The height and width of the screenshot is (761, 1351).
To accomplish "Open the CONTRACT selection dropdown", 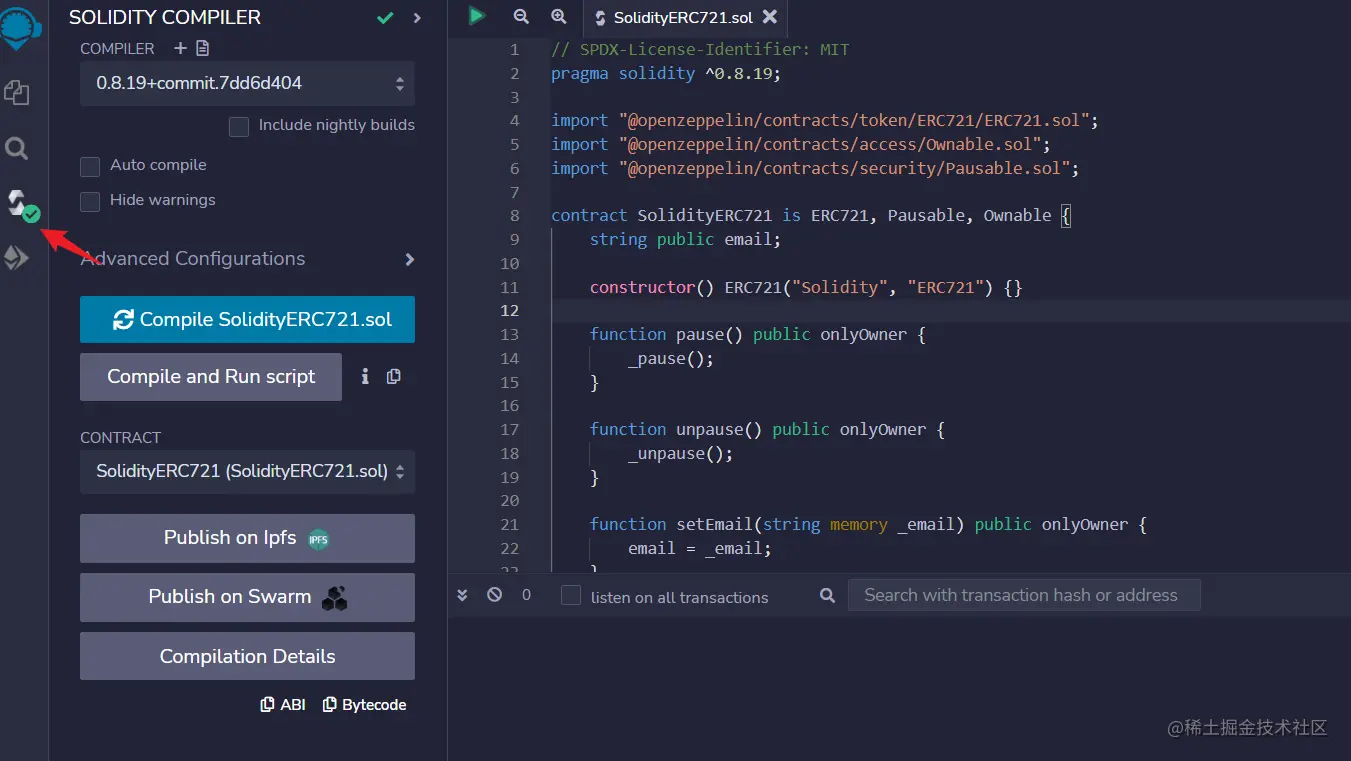I will click(247, 471).
